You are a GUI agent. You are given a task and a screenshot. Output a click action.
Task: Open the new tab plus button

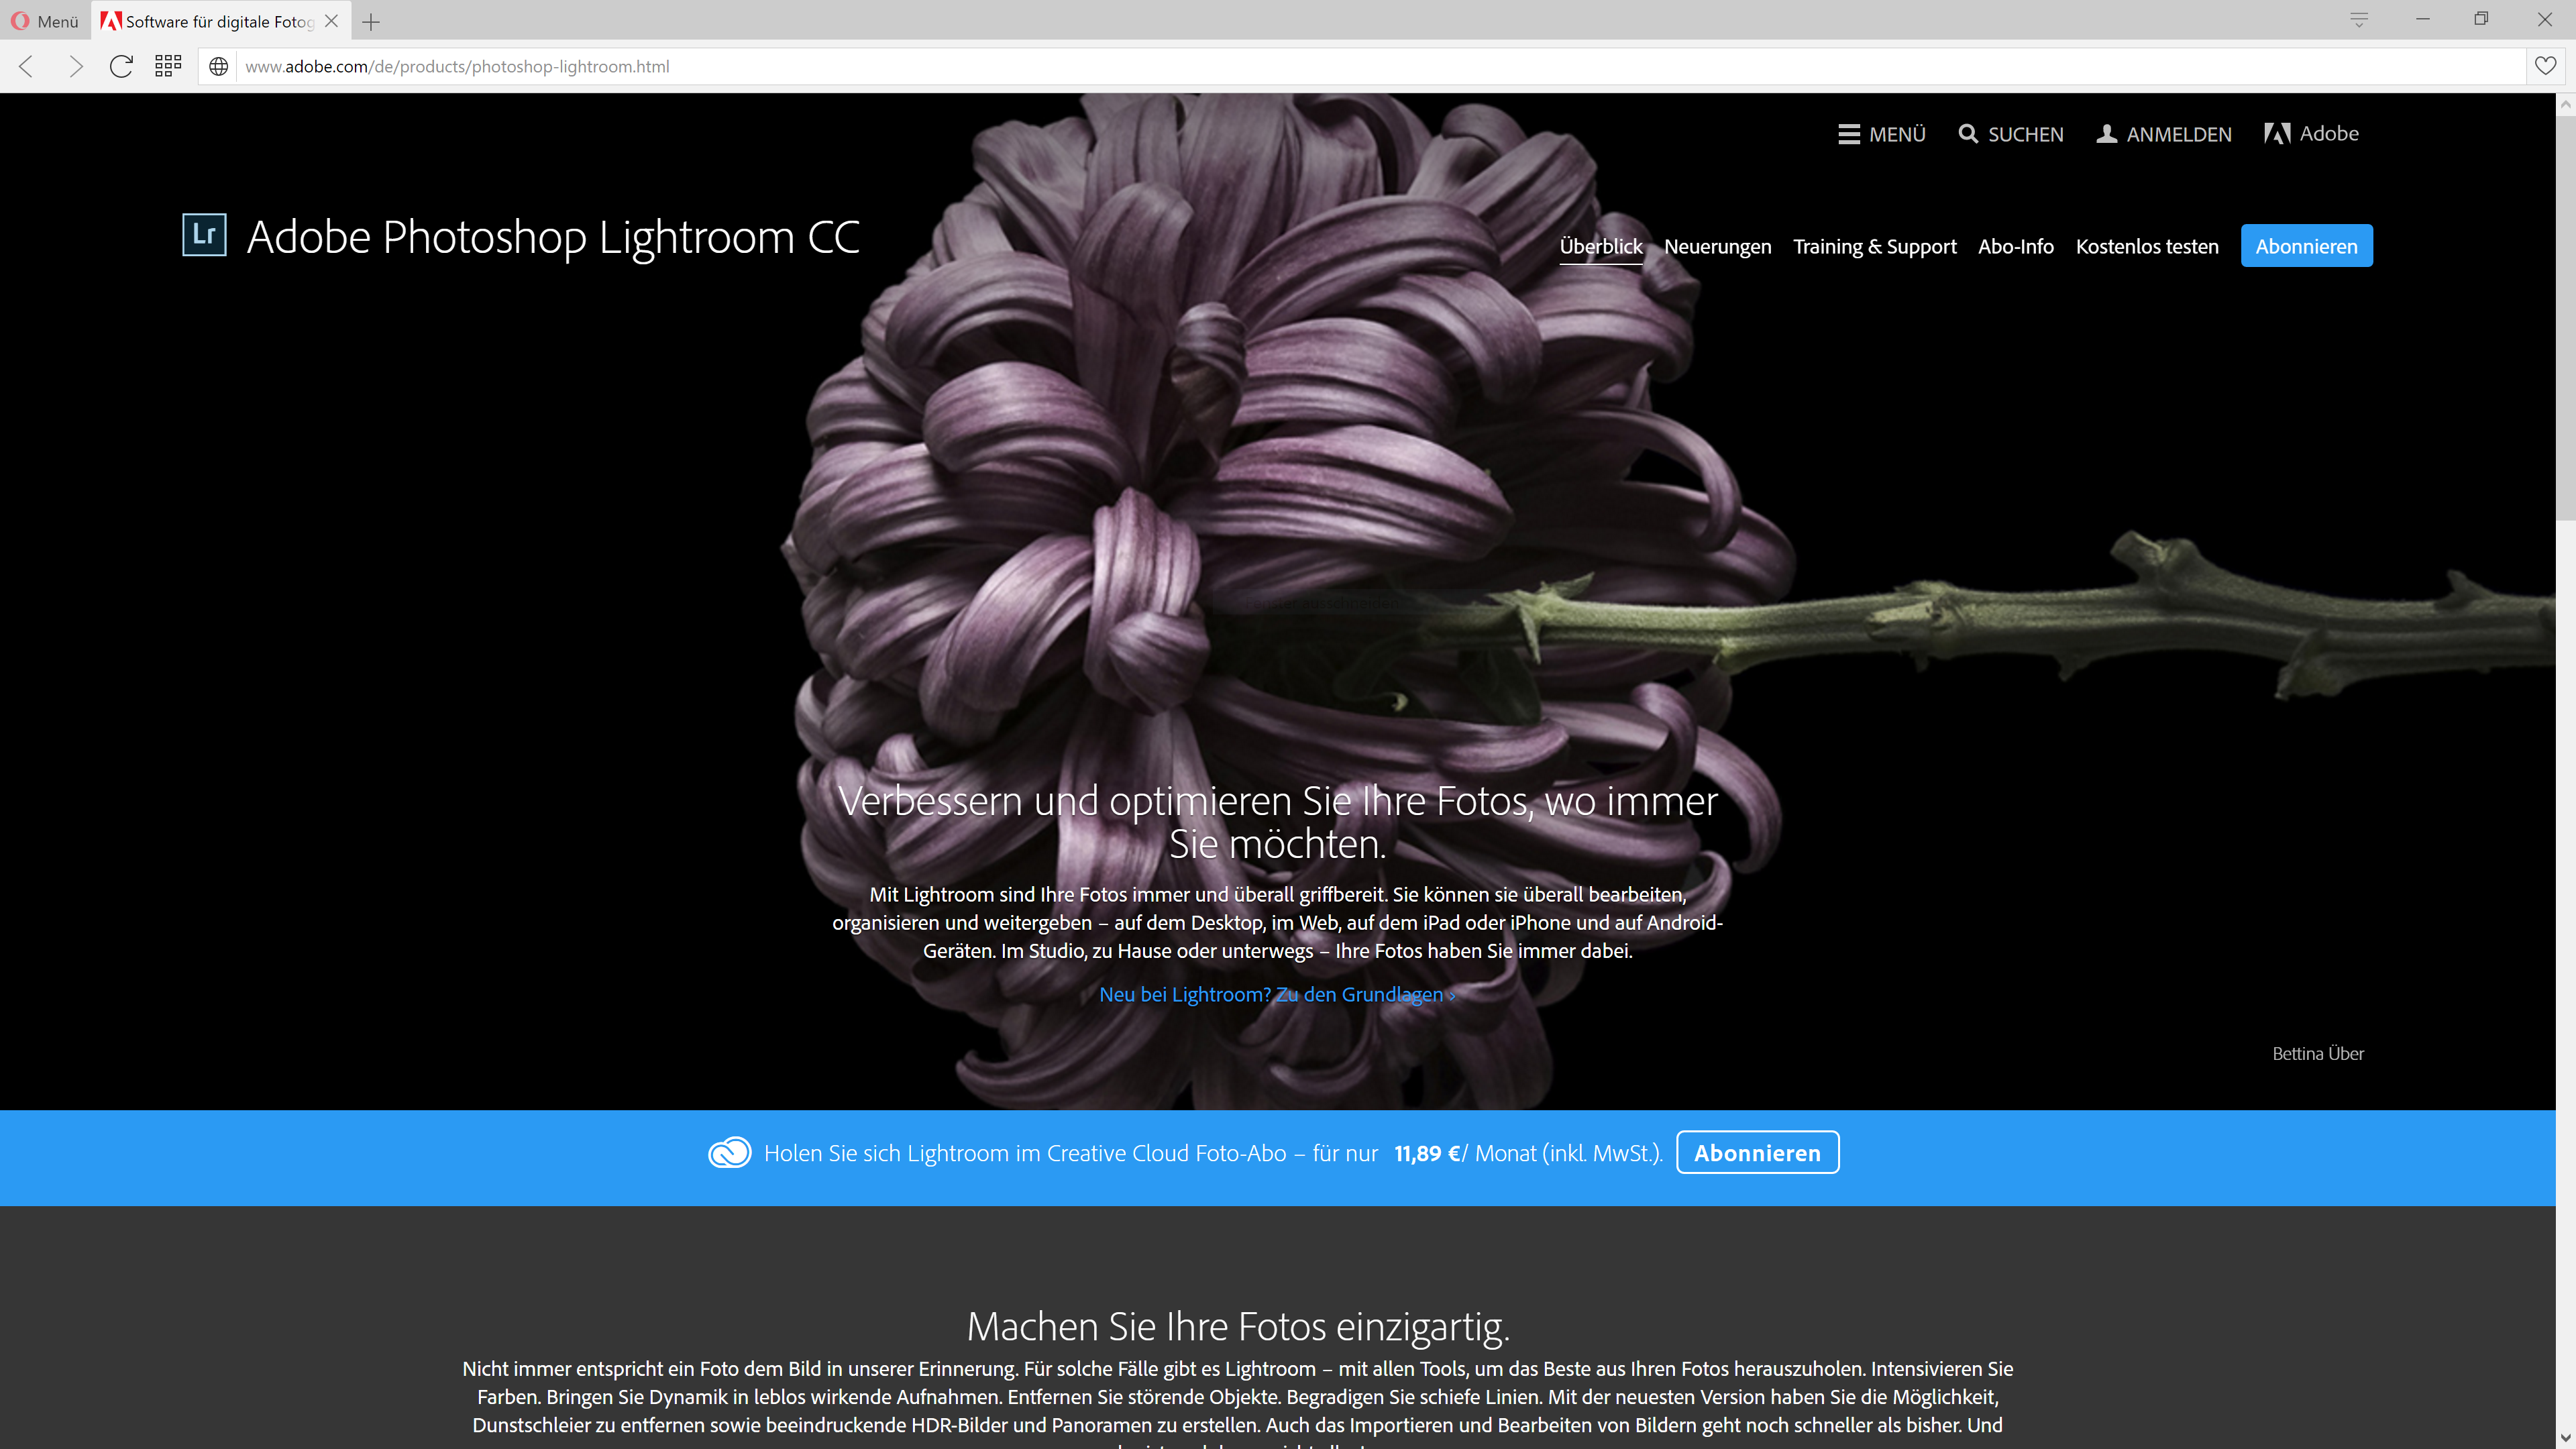point(371,21)
